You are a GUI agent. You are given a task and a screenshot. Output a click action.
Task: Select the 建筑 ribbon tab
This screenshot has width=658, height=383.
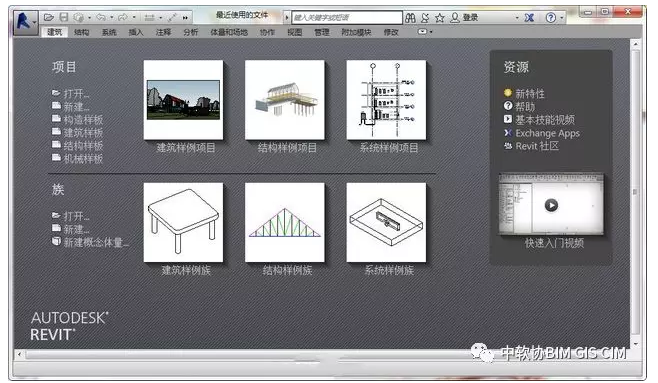point(55,32)
